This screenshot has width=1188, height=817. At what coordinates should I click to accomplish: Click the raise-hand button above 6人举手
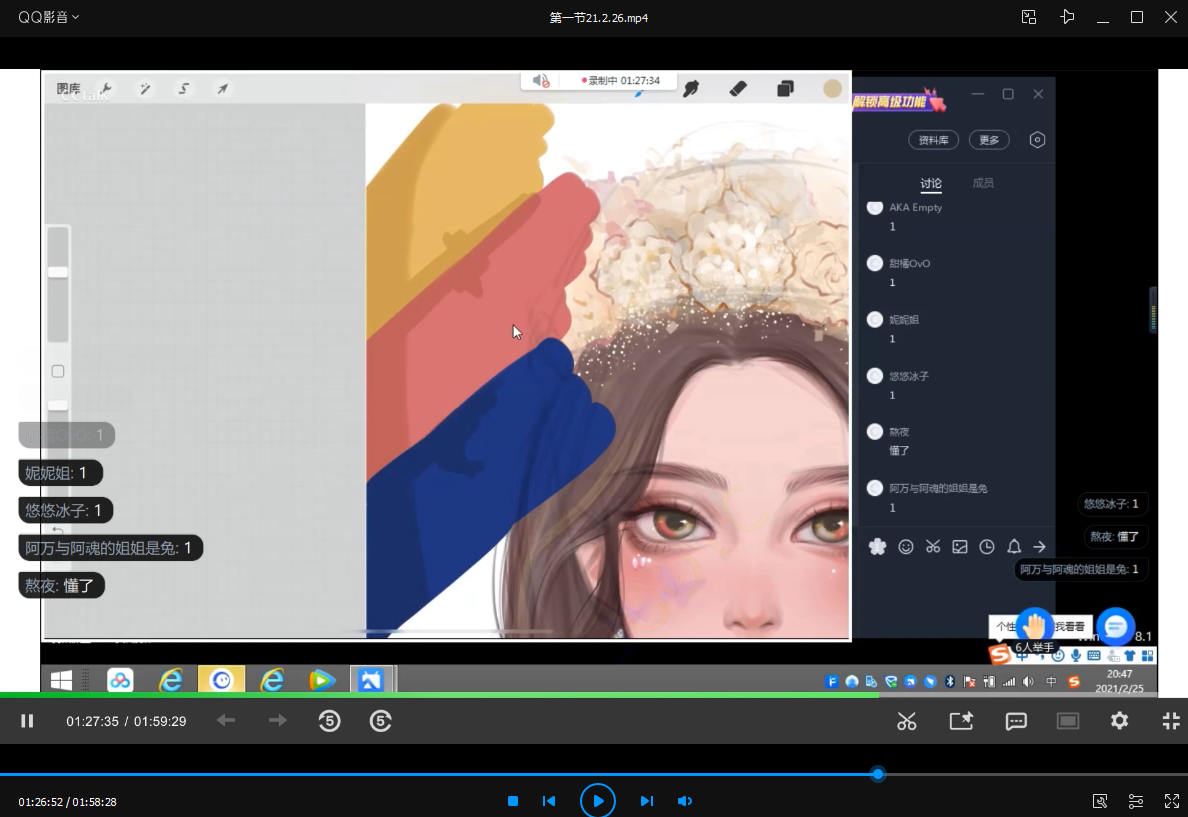tap(1034, 626)
